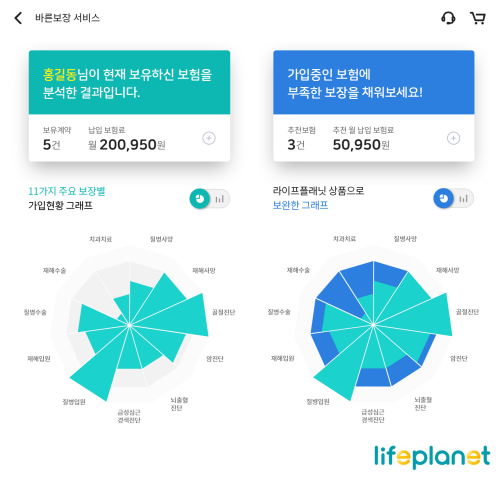Expand recommended insurance details plus icon
The image size is (500, 477).
click(453, 138)
